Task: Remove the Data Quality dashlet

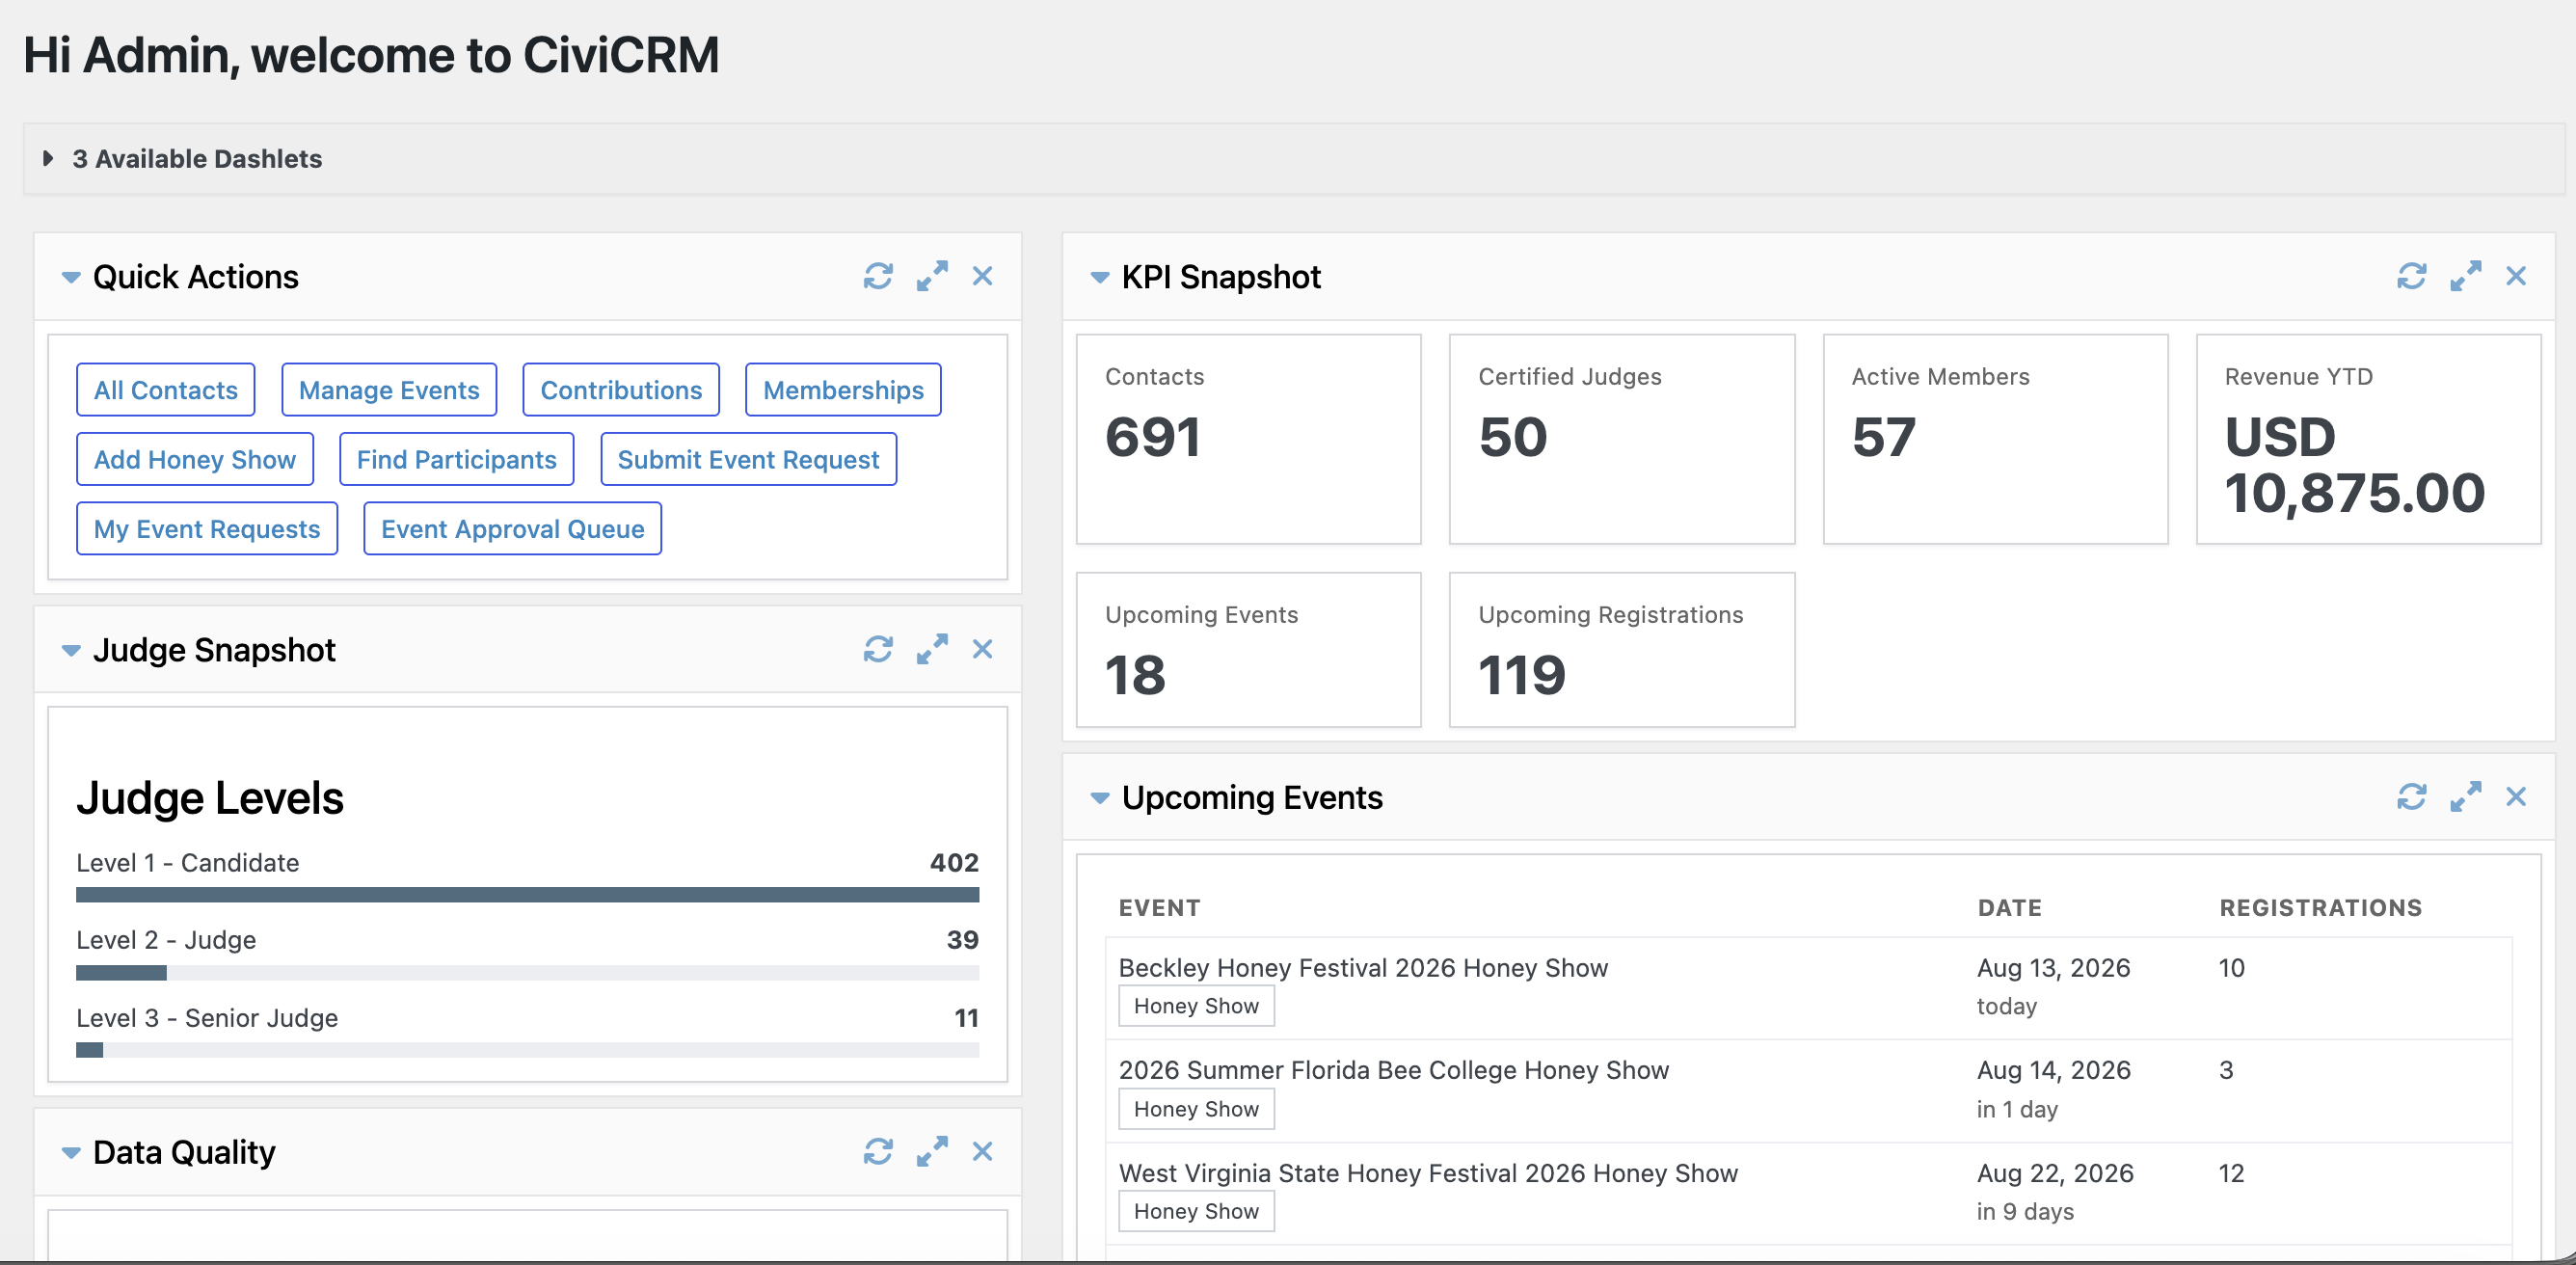Action: [x=983, y=1152]
